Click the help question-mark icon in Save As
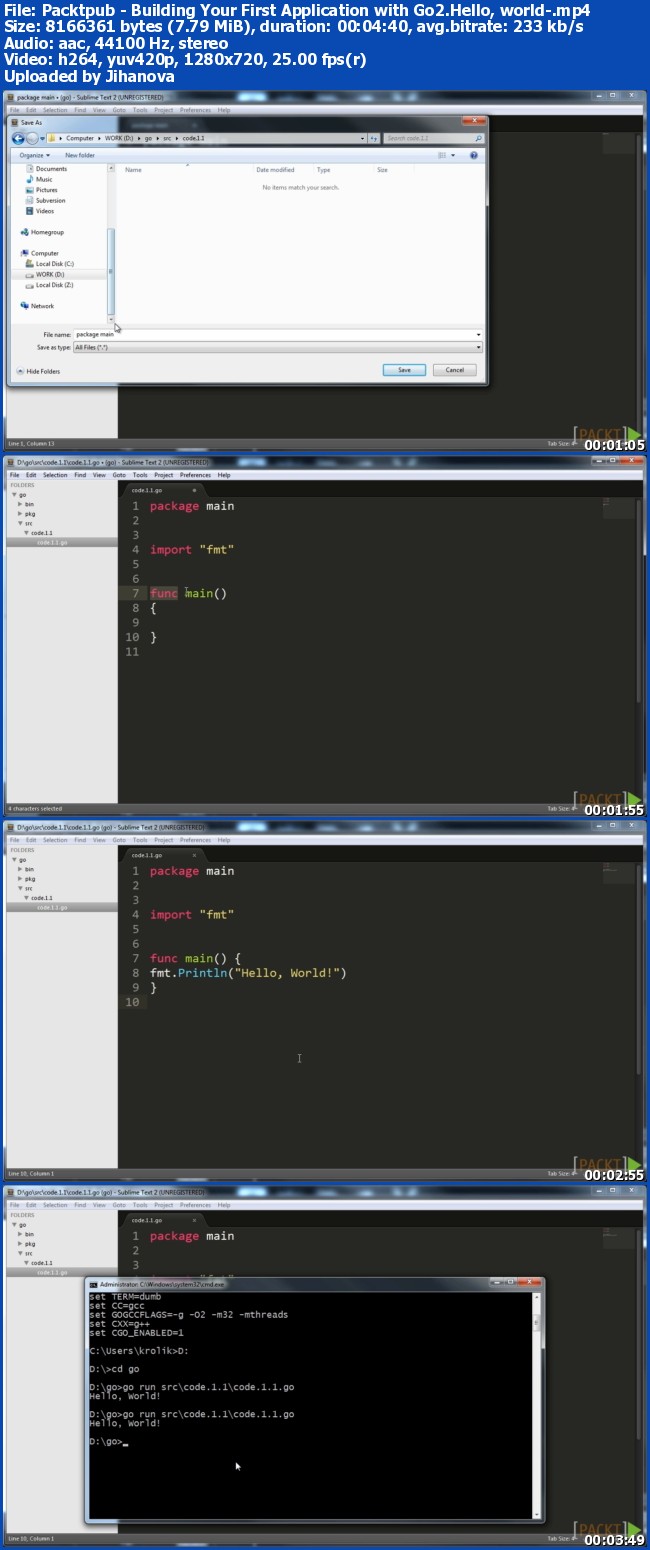This screenshot has height=1550, width=650. tap(474, 155)
